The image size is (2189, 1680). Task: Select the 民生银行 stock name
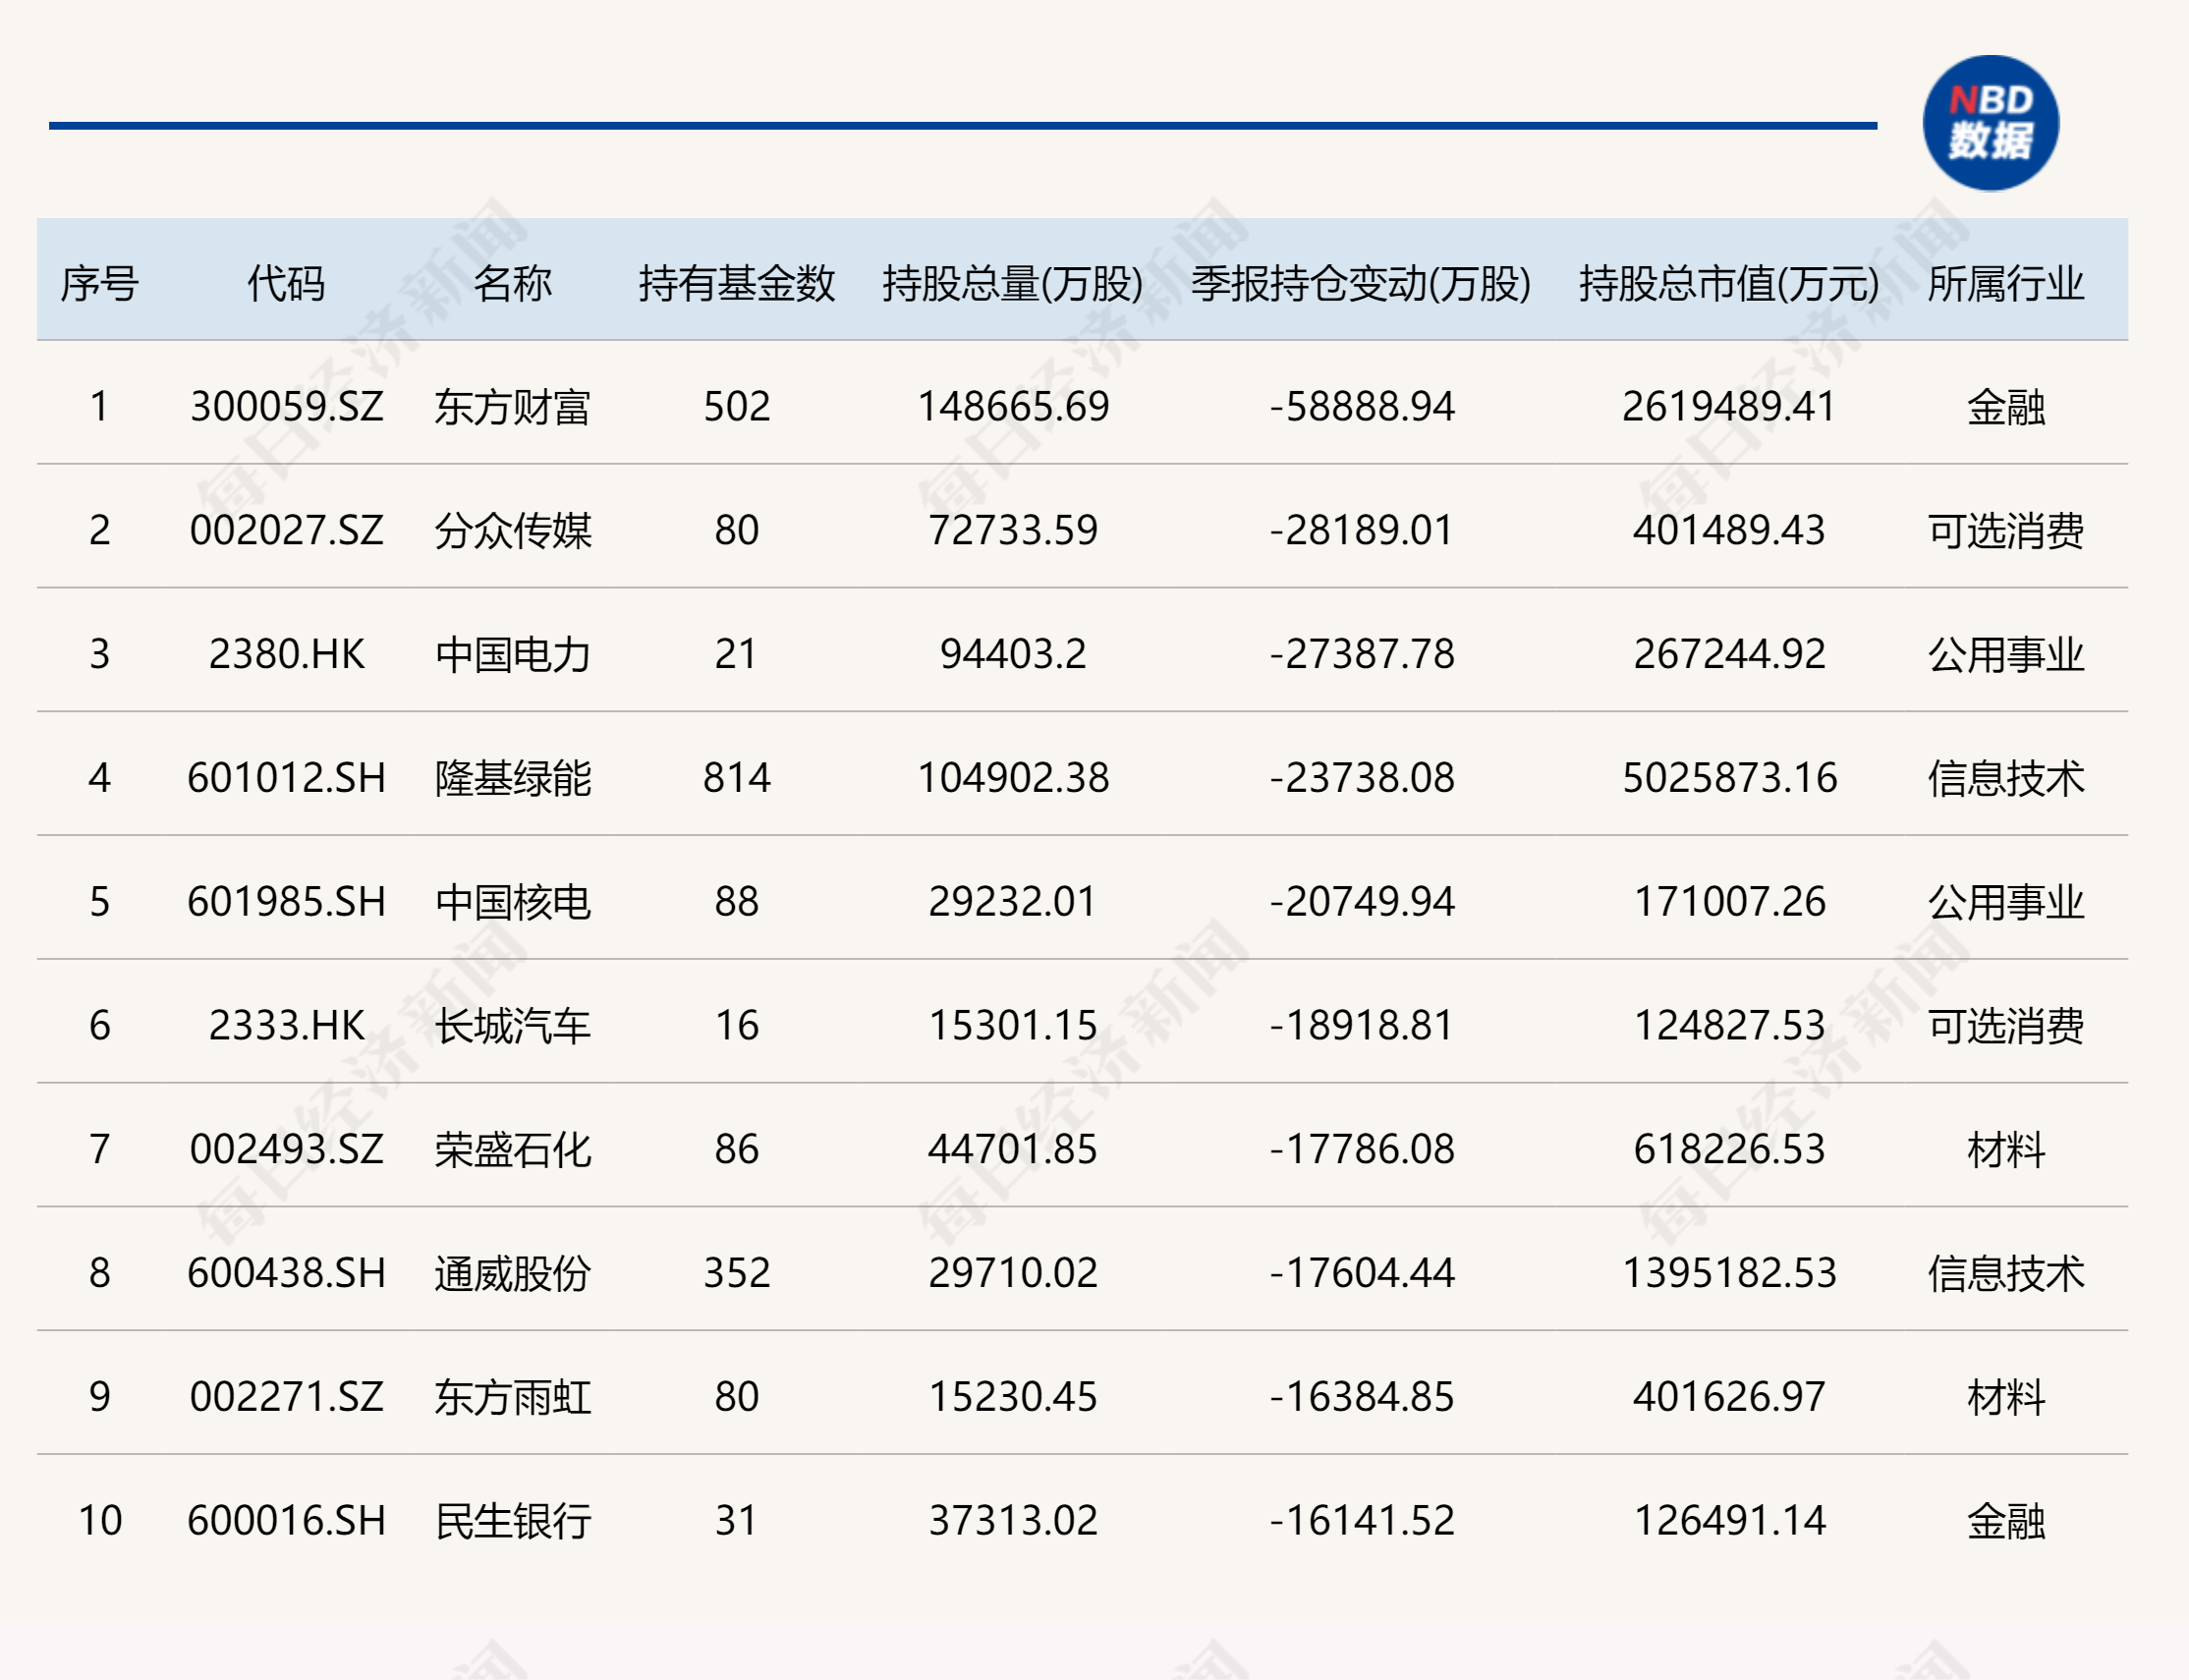pos(517,1521)
